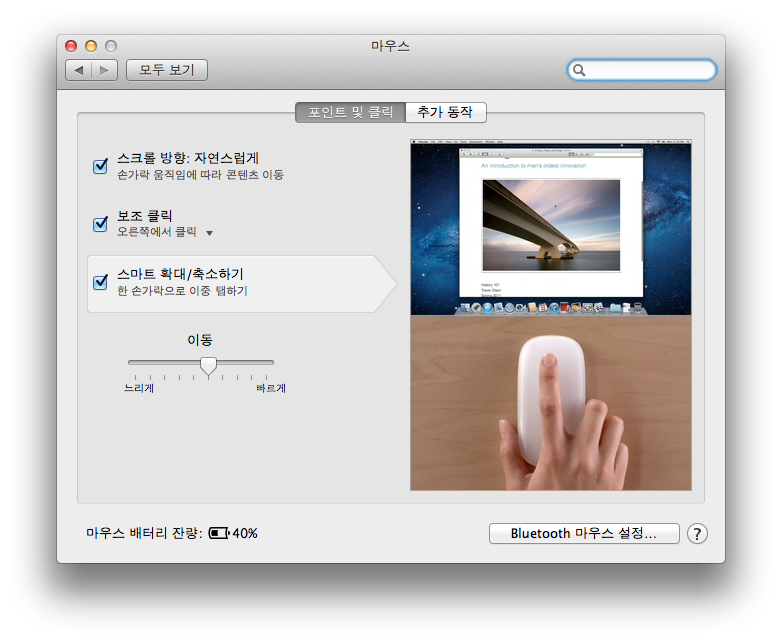Close the 마우스 preferences window
The height and width of the screenshot is (642, 782).
[71, 46]
